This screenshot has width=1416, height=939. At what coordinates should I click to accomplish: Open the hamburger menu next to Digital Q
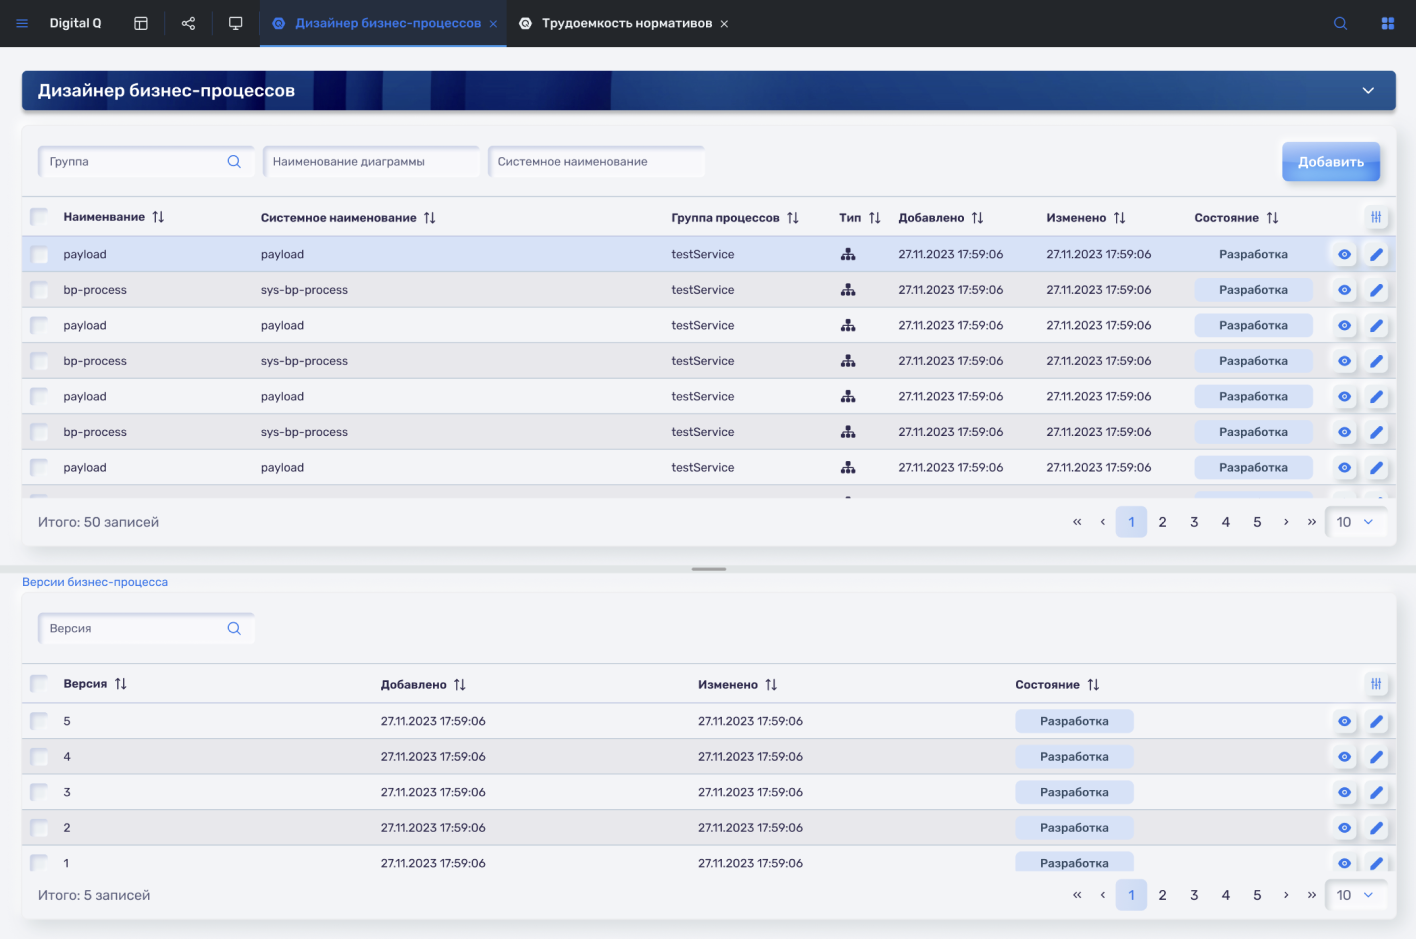(22, 23)
